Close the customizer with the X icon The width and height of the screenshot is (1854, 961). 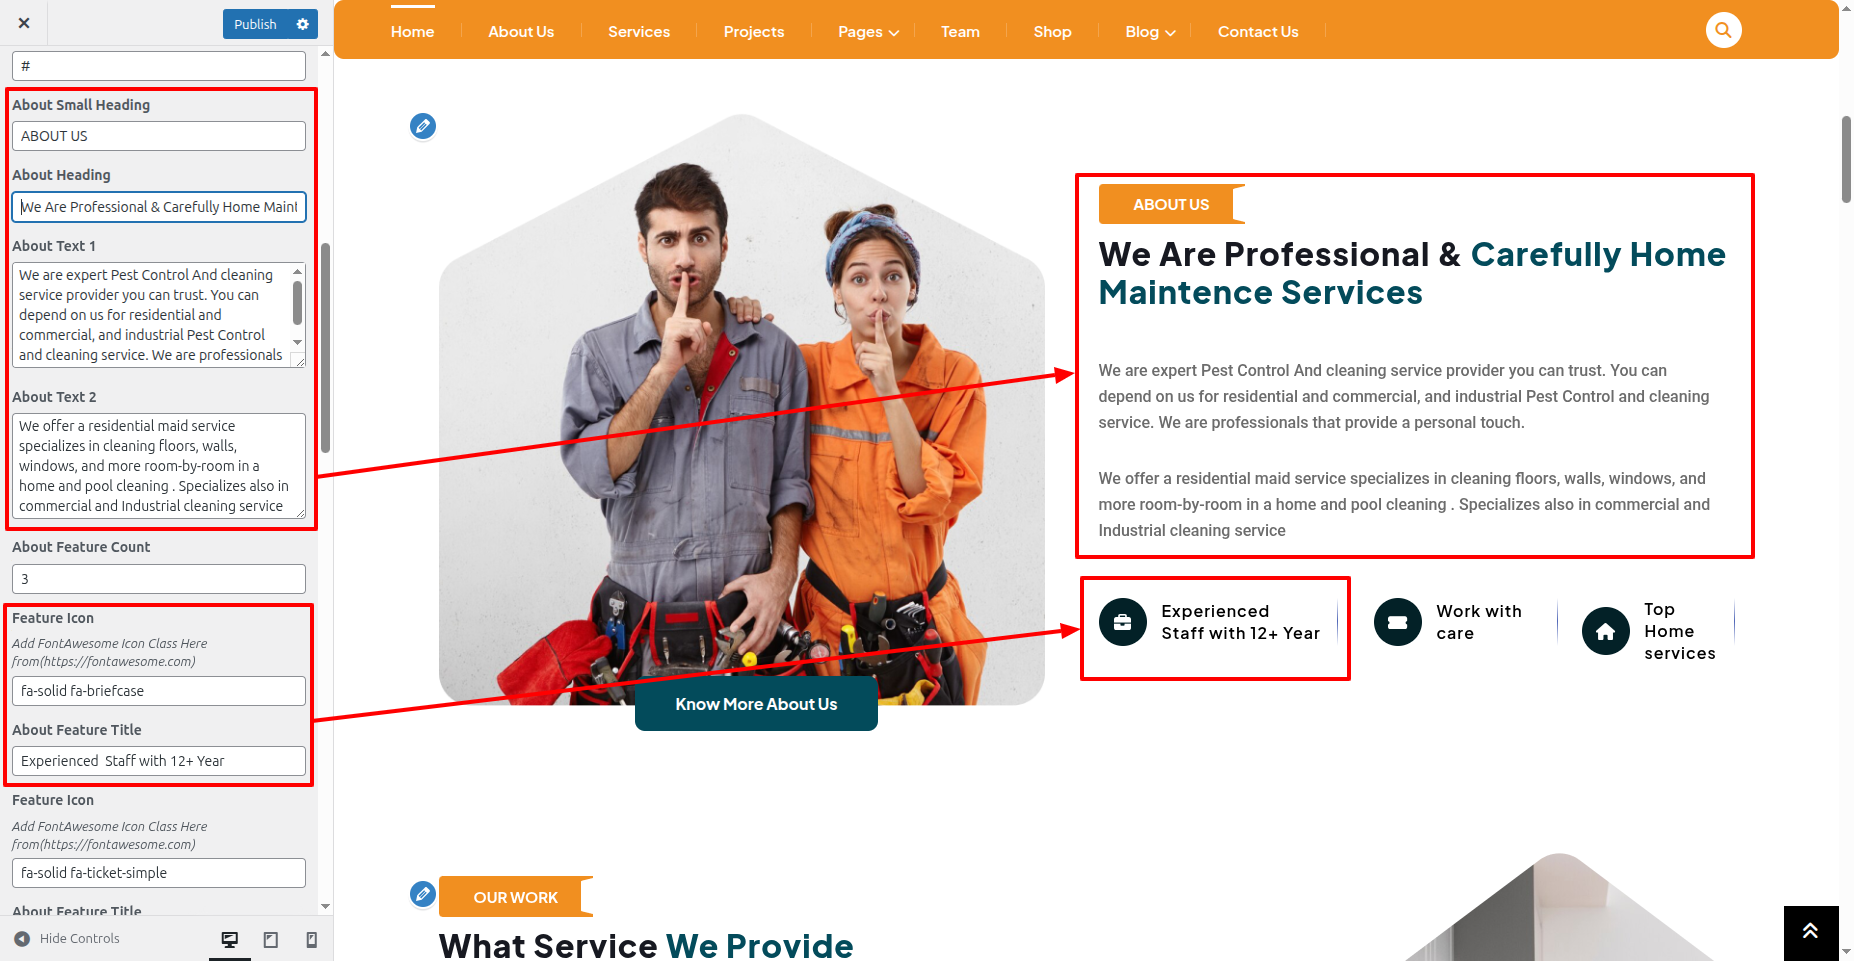click(24, 23)
